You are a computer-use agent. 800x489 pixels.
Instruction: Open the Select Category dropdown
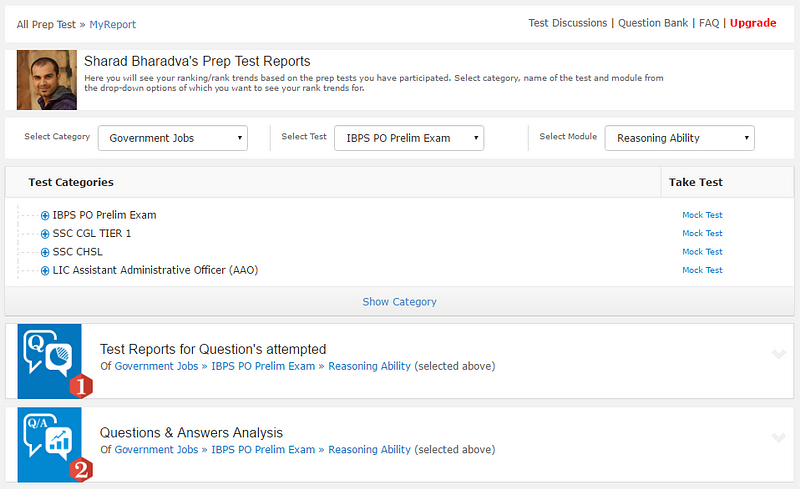(x=172, y=138)
